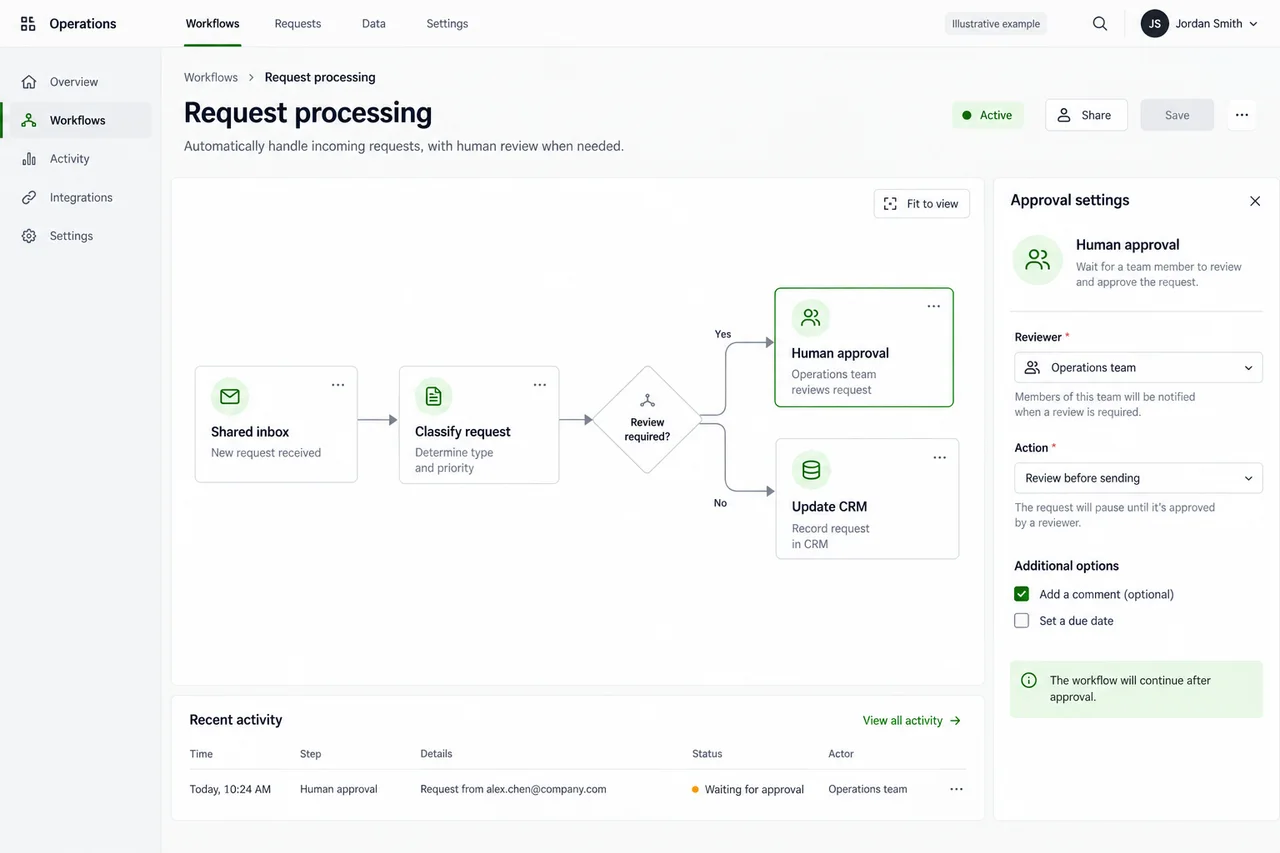Click the Classify request document icon
This screenshot has height=853, width=1280.
coord(433,396)
